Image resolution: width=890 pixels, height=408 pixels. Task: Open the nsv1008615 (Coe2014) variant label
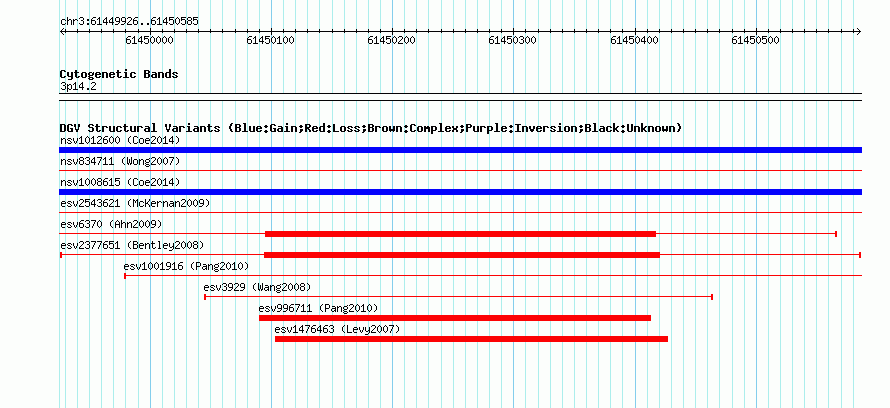[x=120, y=182]
